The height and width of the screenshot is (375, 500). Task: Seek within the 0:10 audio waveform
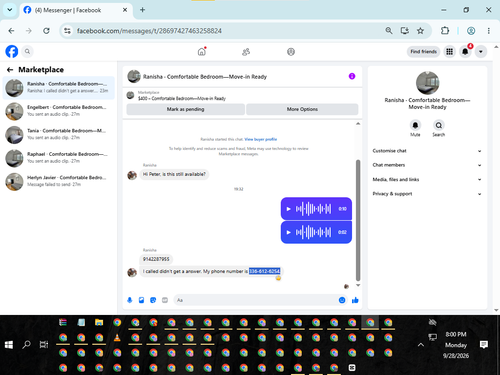[313, 209]
